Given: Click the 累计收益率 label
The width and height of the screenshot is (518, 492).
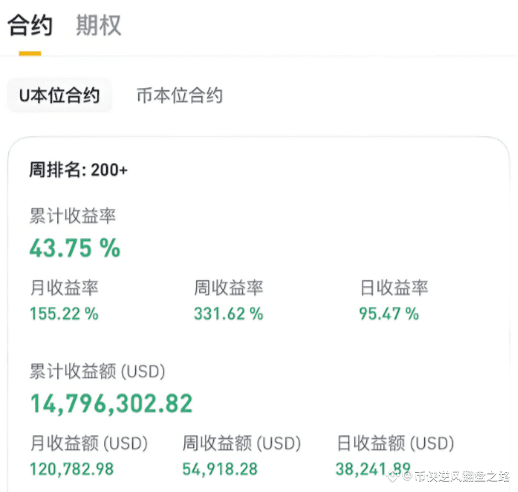Looking at the screenshot, I should [x=73, y=216].
